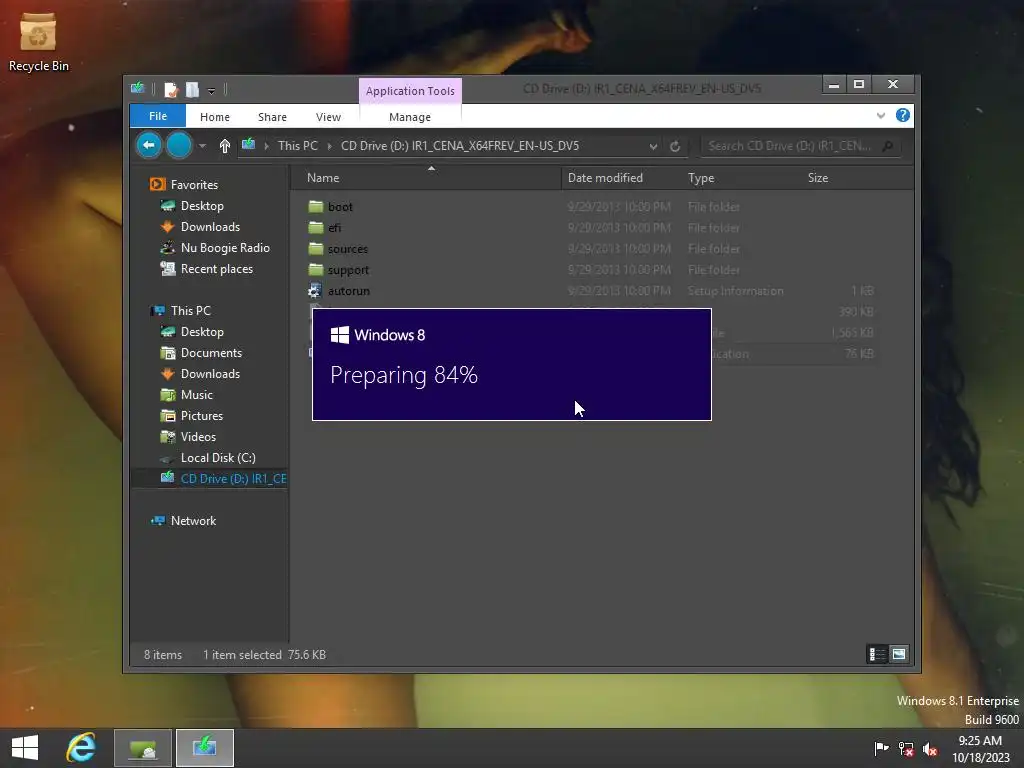This screenshot has width=1024, height=768.
Task: Switch to large thumbnails view status bar icon
Action: [x=899, y=654]
